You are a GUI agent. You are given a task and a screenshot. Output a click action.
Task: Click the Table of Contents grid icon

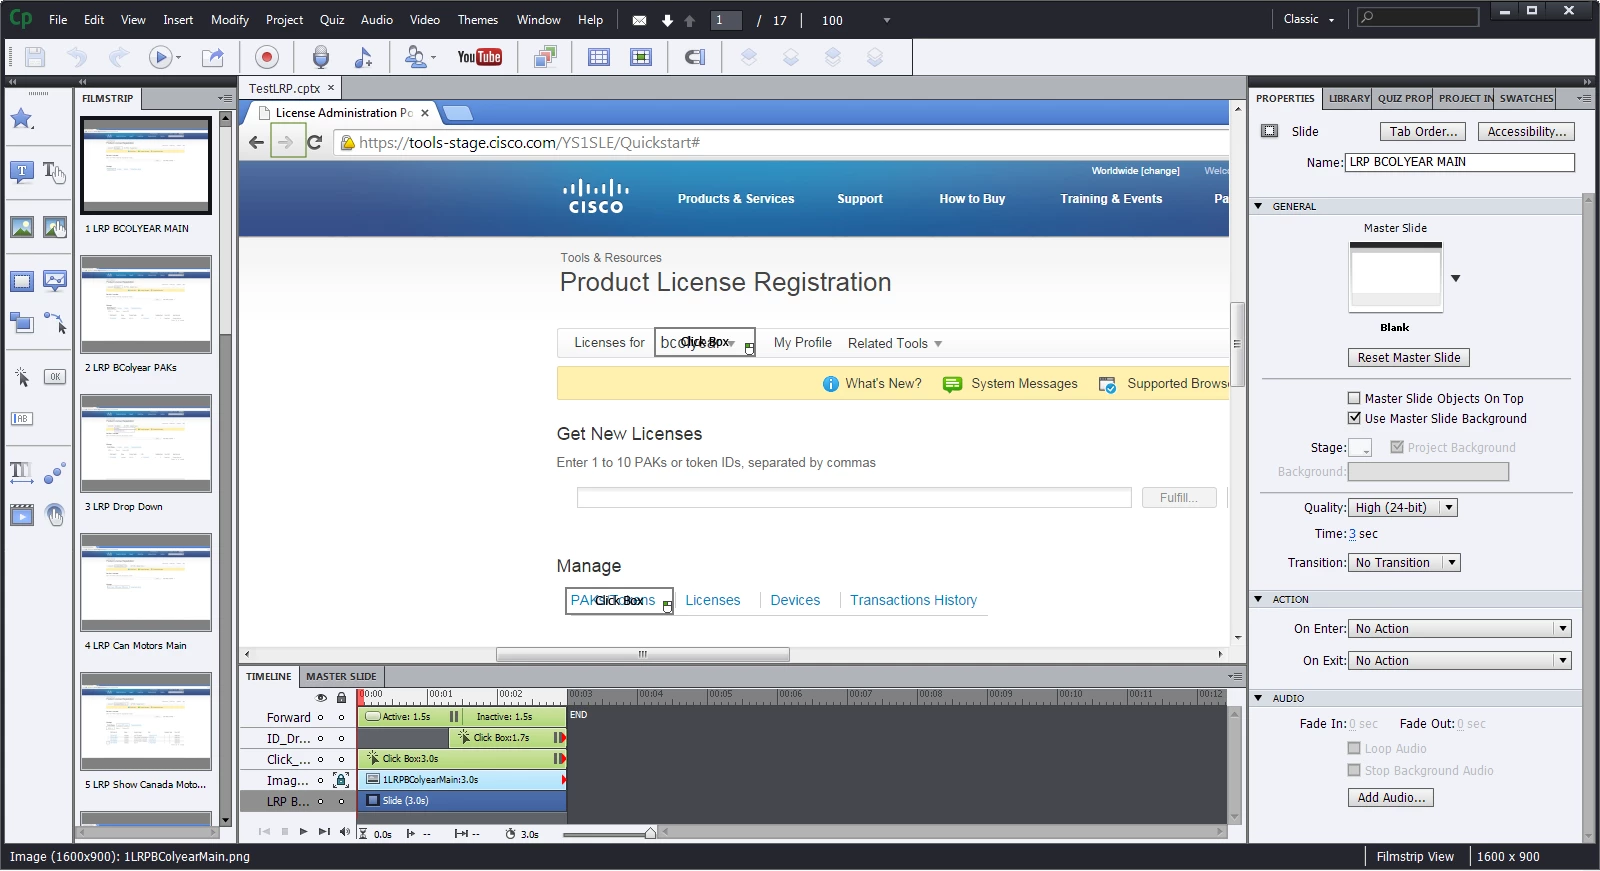coord(599,58)
